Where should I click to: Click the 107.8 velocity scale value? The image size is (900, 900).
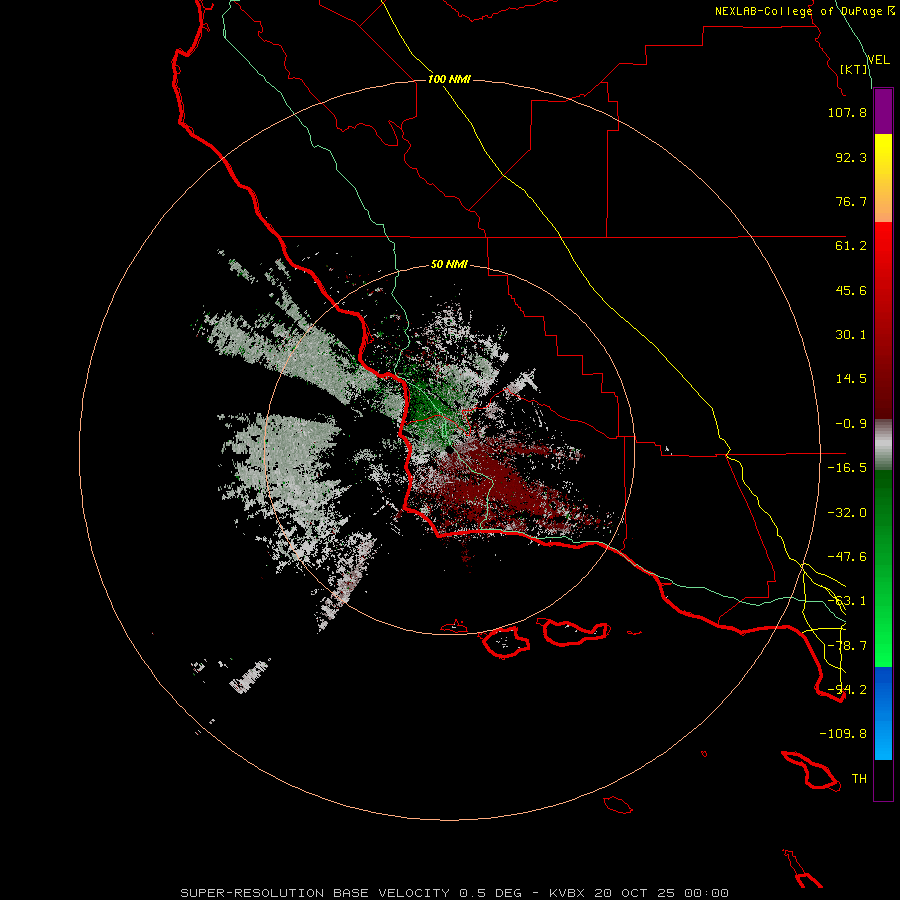[847, 112]
